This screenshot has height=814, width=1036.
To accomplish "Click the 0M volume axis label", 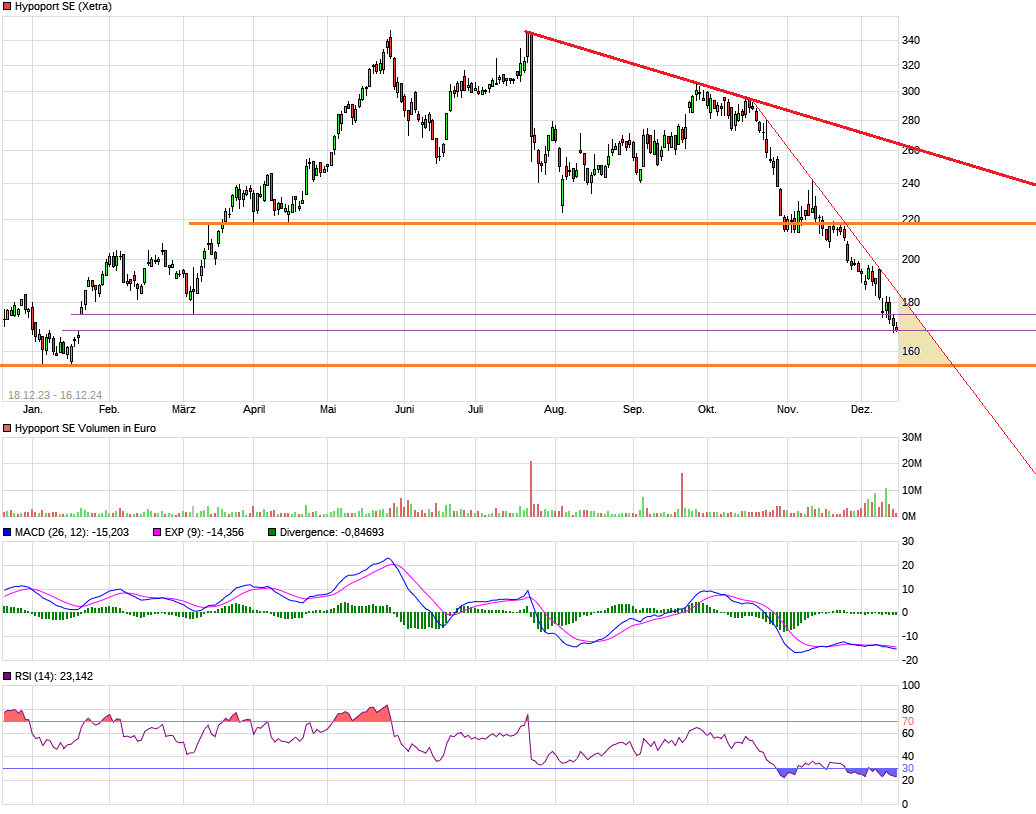I will (x=909, y=517).
